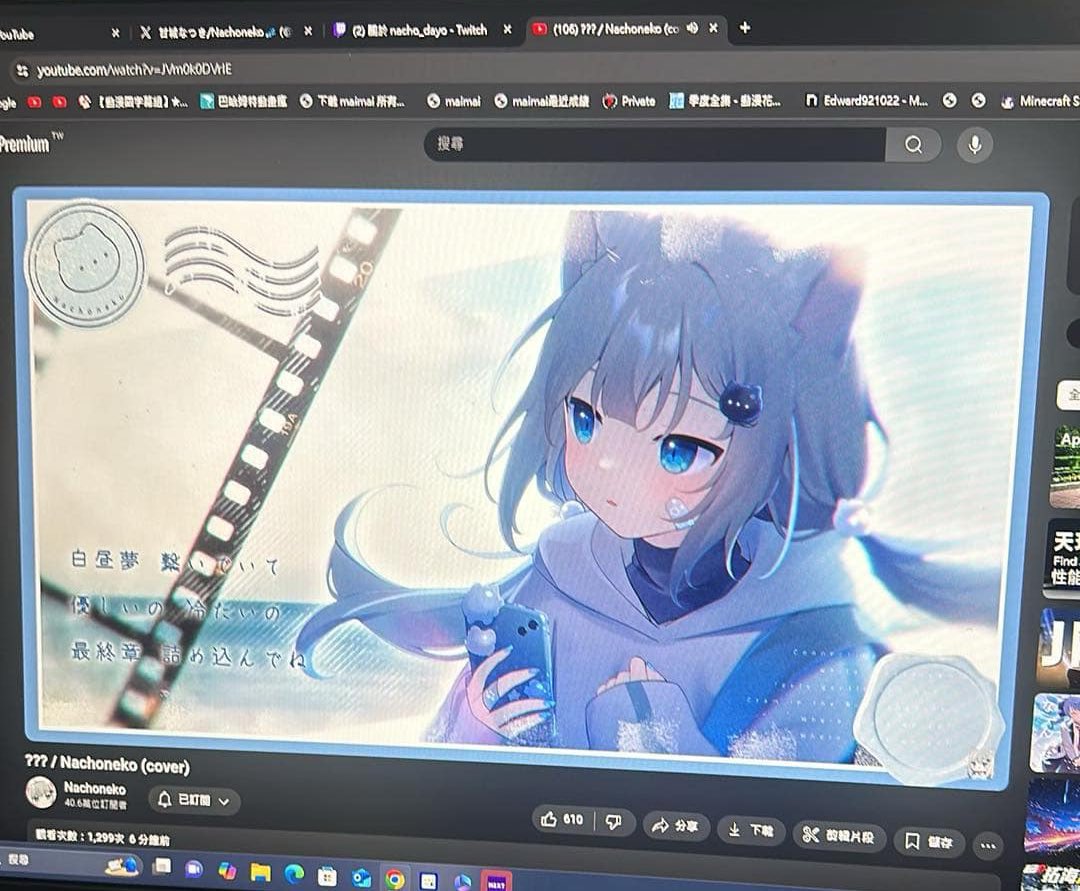Click the 40.6萬位訂閱者 subscriber count

pyautogui.click(x=95, y=804)
